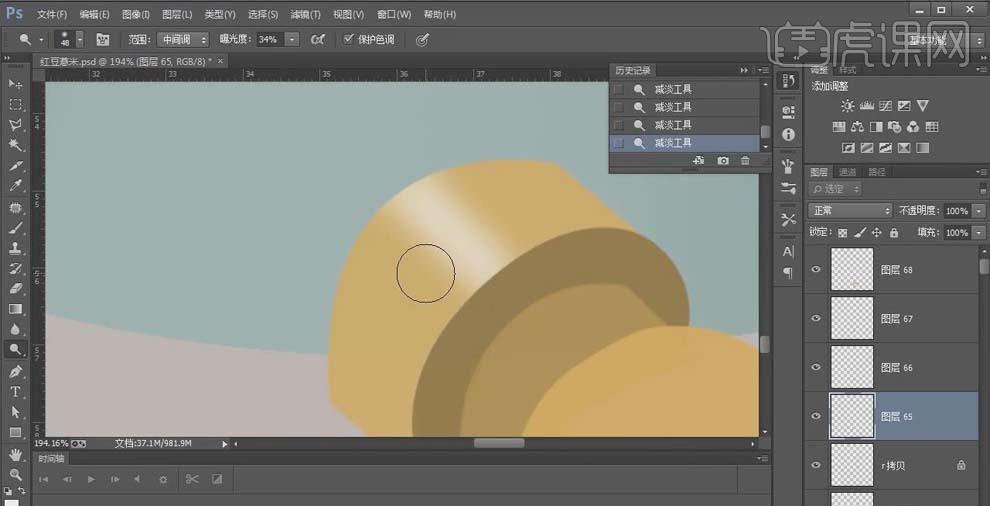
Task: Select the Move tool
Action: tap(16, 84)
